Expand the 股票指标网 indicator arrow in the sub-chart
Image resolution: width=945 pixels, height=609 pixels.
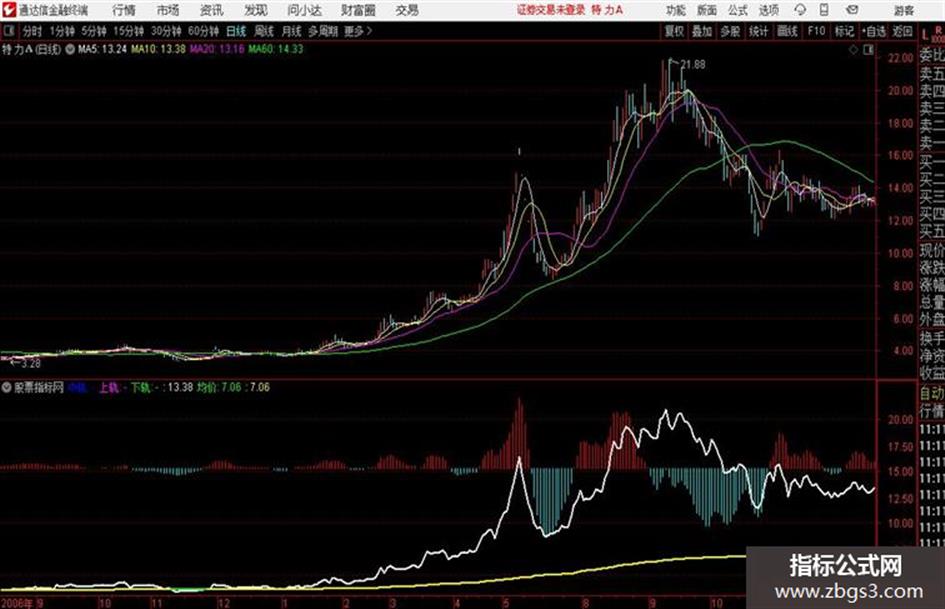coord(7,387)
